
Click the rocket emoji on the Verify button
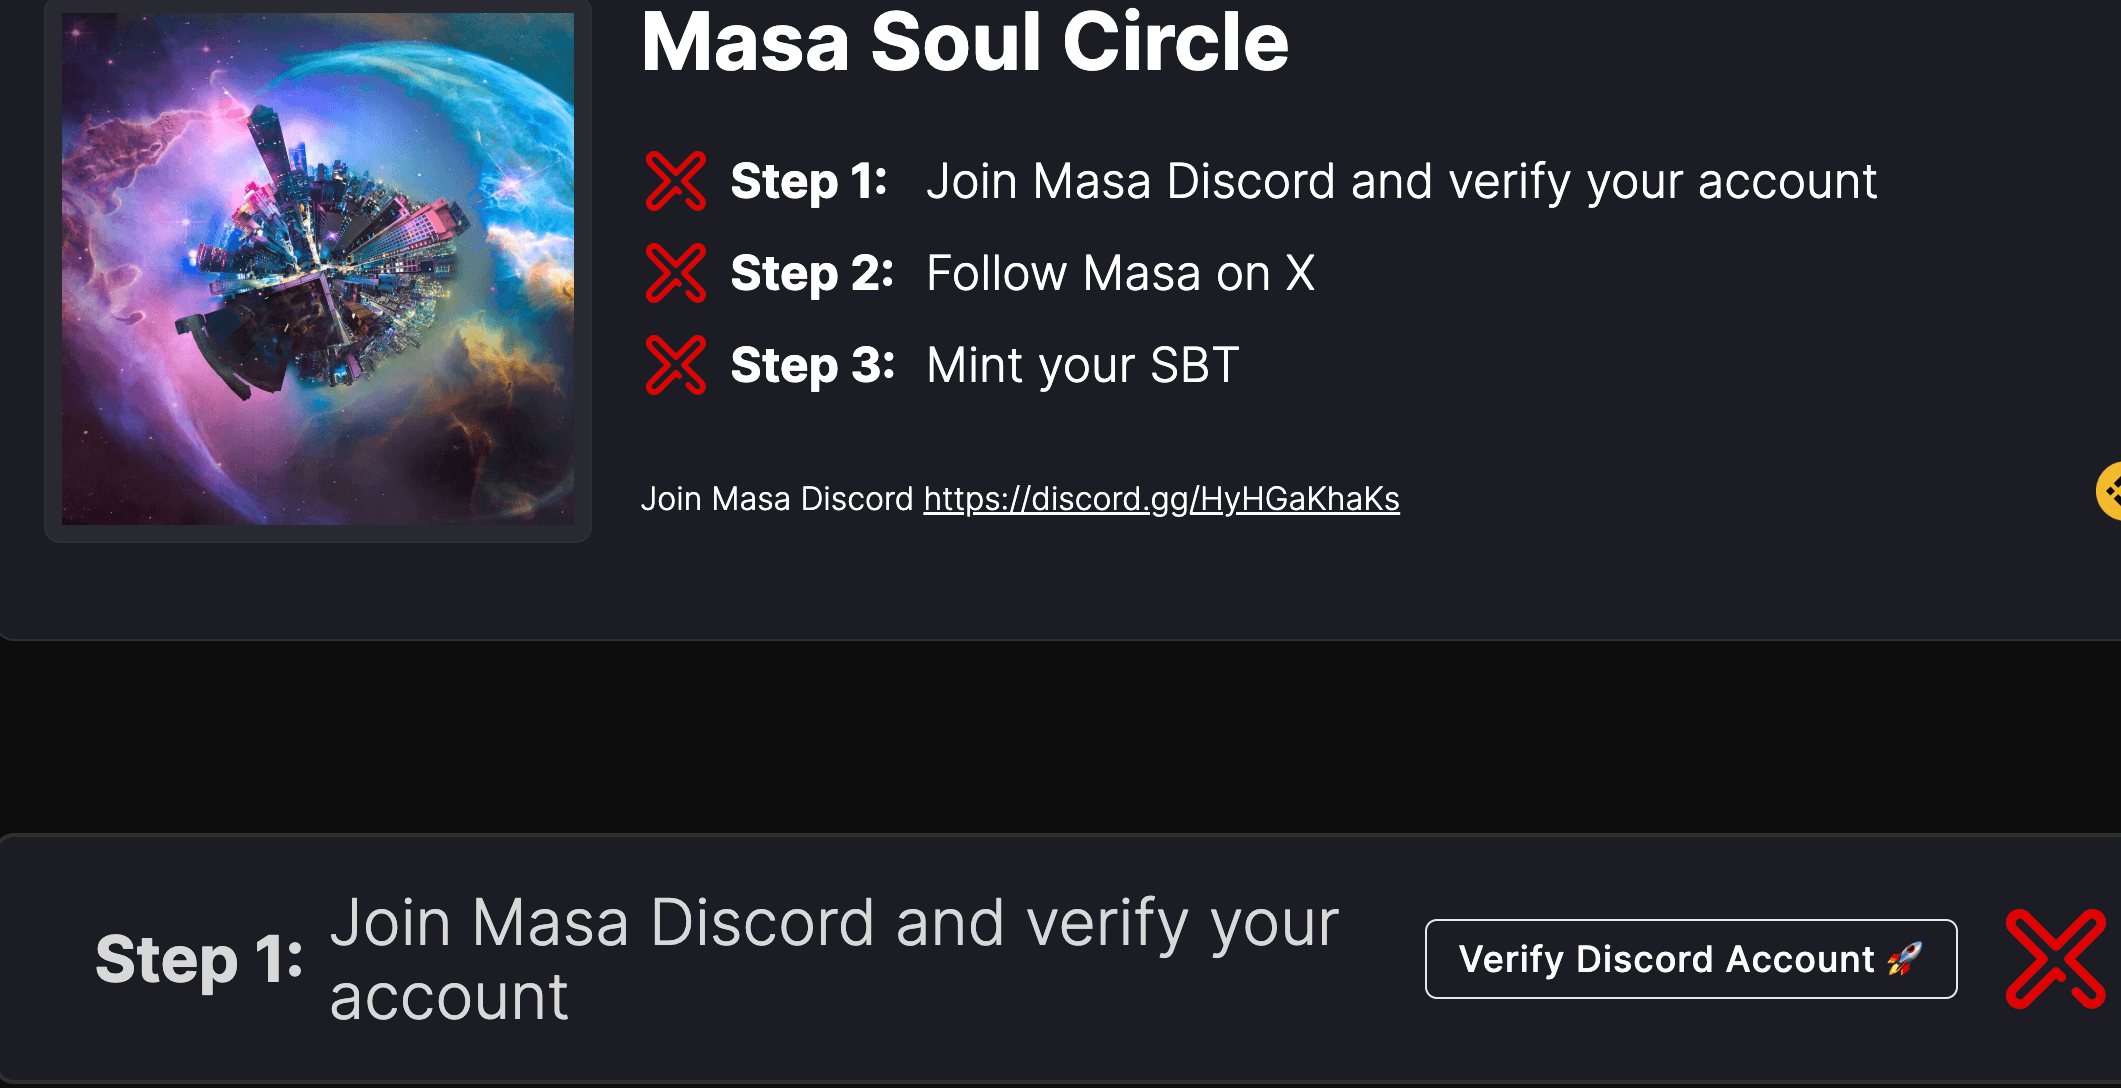click(x=1904, y=959)
